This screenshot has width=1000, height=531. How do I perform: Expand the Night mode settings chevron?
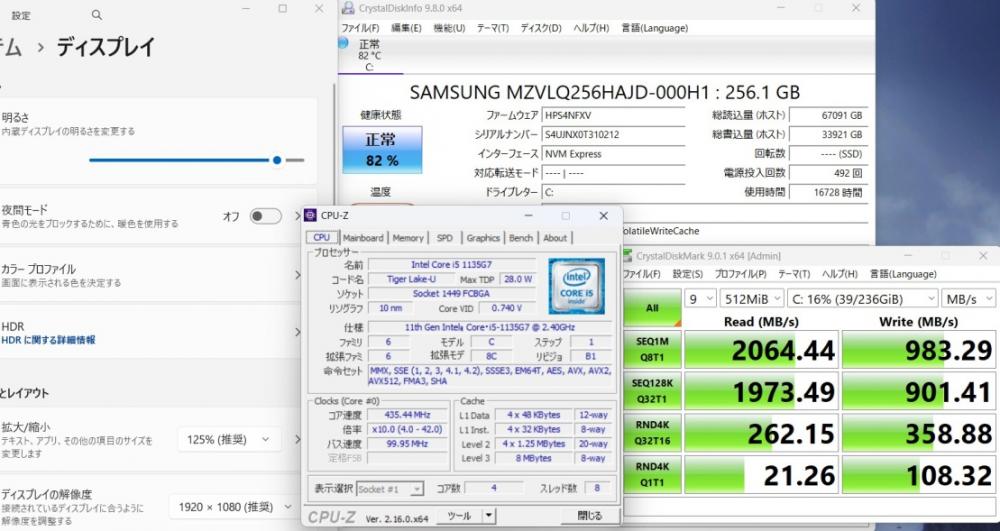click(297, 216)
